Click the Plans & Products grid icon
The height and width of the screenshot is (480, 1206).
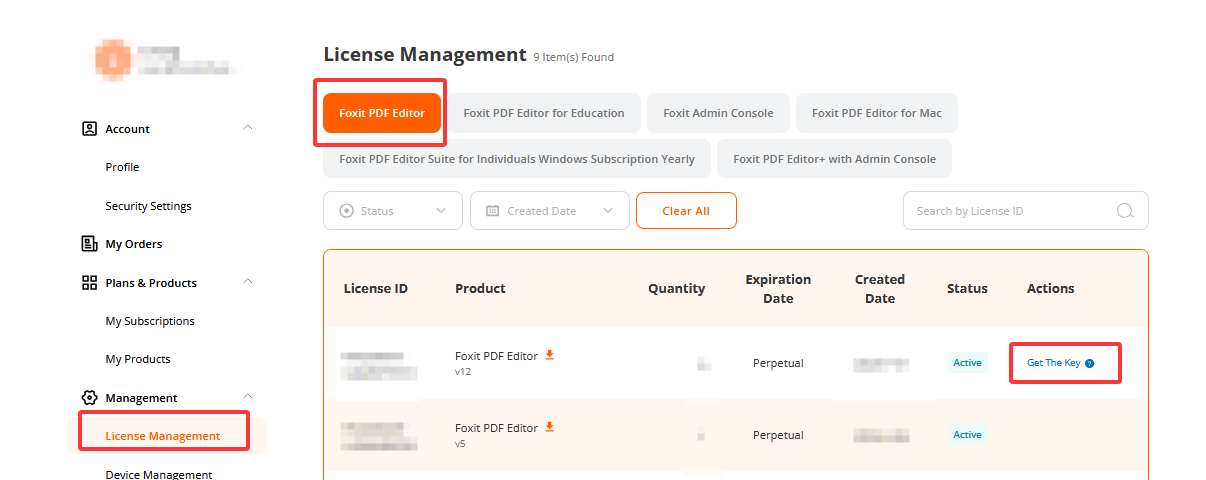[x=89, y=282]
